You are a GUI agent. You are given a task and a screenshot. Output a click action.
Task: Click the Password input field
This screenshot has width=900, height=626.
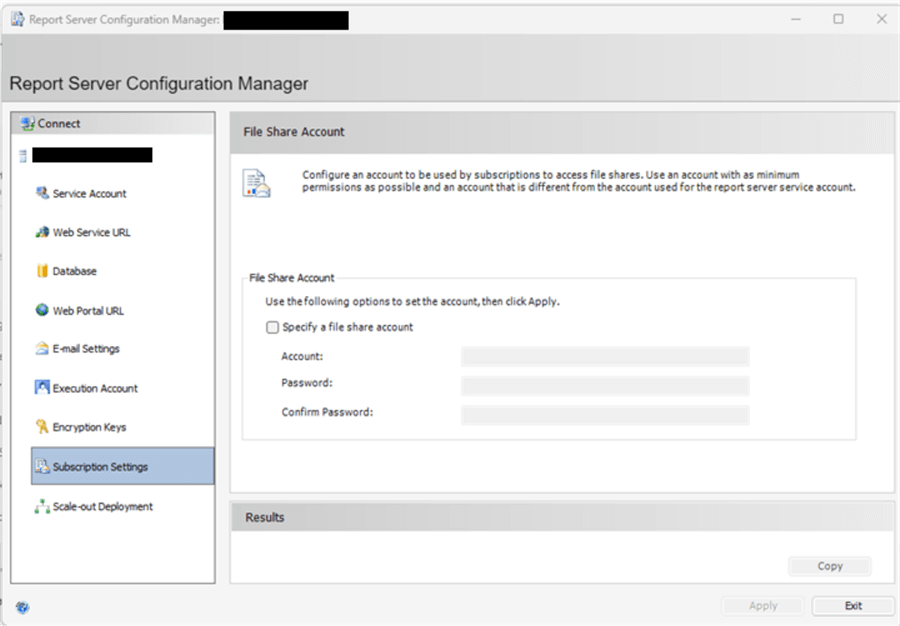pyautogui.click(x=605, y=386)
